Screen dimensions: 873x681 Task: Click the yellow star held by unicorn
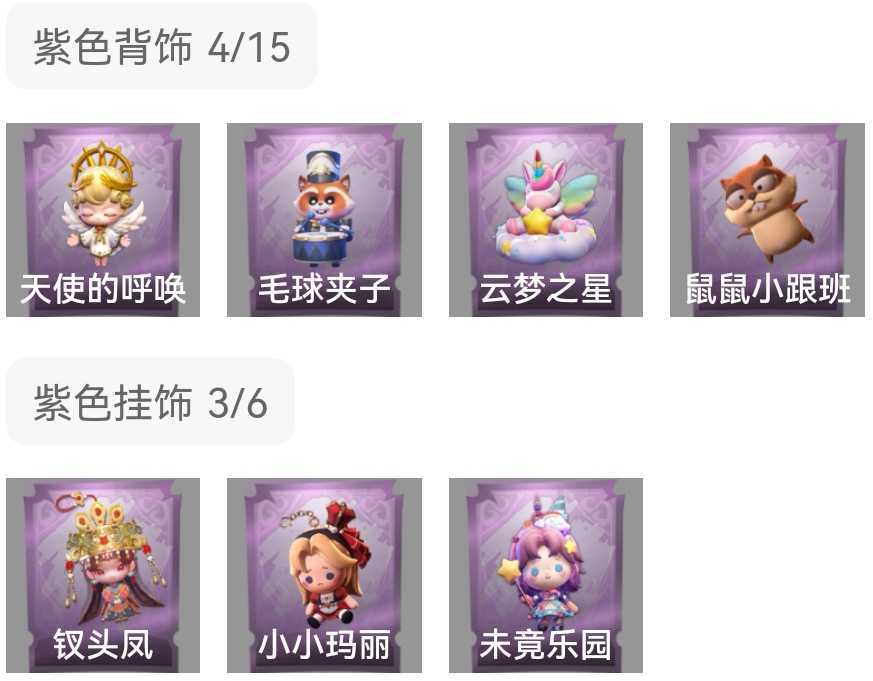(536, 221)
